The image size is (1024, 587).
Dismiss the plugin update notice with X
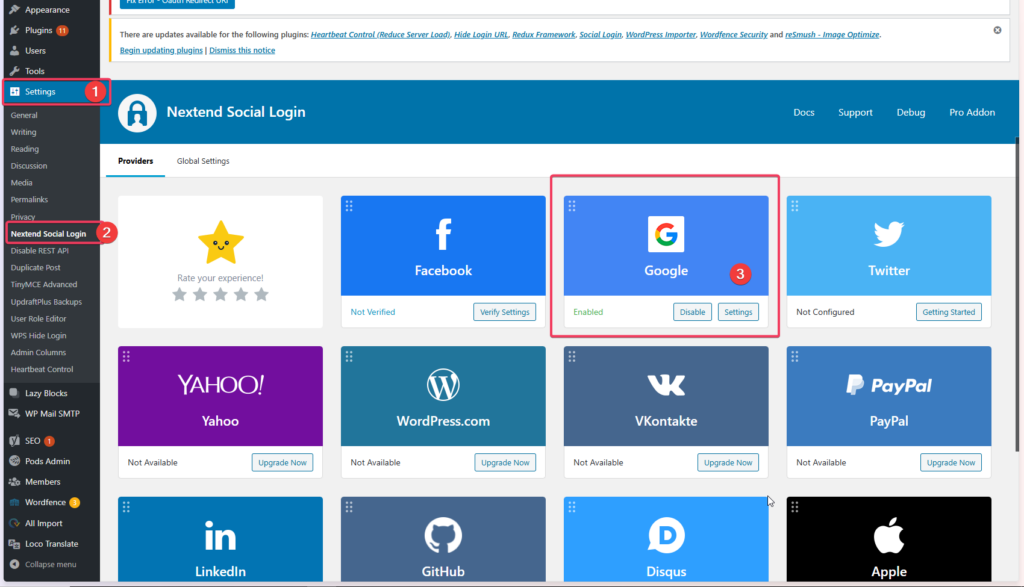pos(997,30)
